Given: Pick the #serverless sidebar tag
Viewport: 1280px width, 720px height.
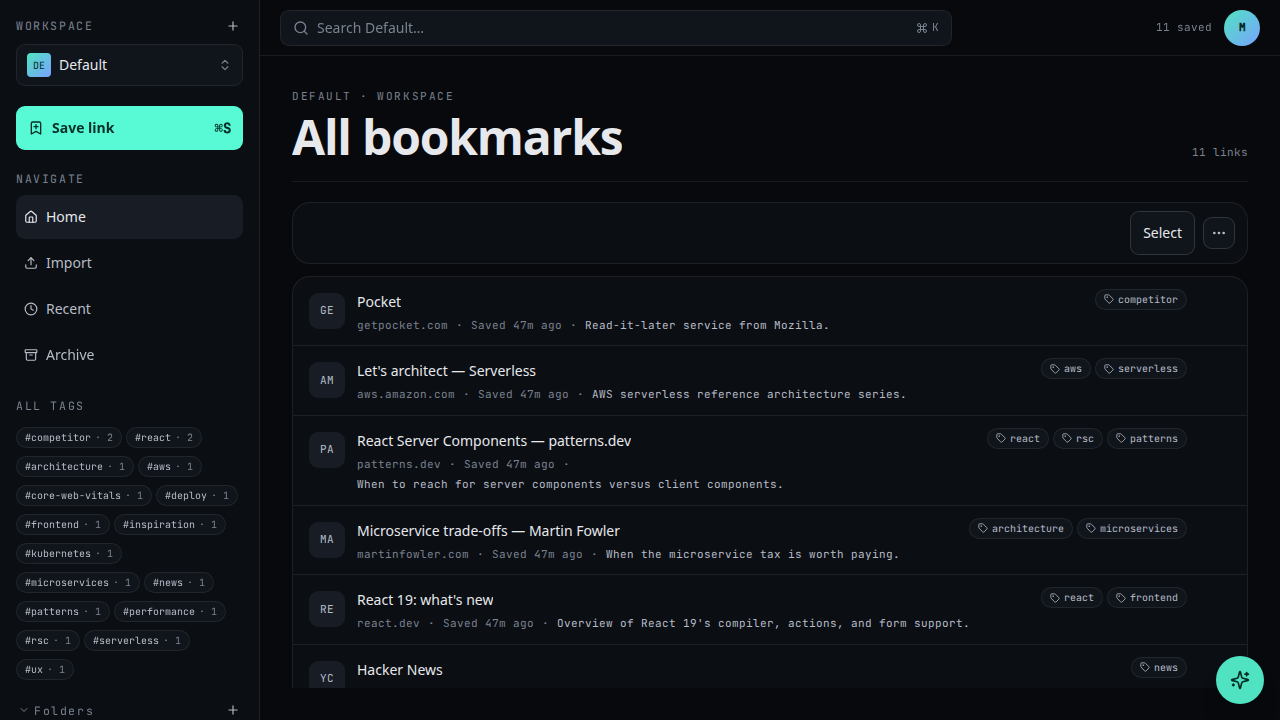Looking at the screenshot, I should (137, 641).
